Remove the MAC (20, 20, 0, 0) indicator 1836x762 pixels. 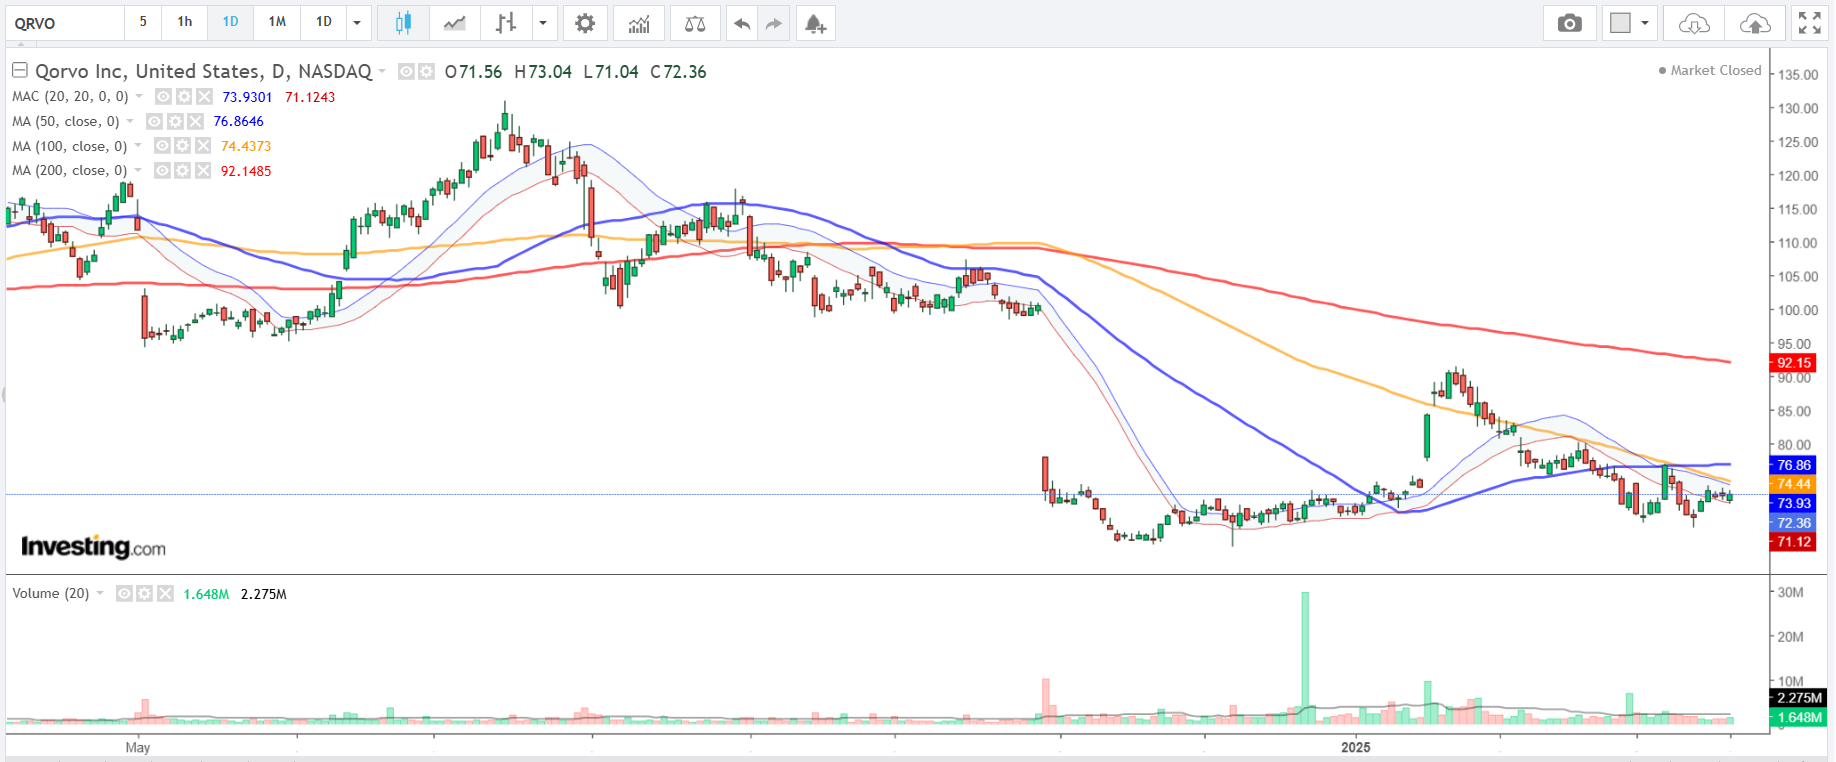(204, 97)
